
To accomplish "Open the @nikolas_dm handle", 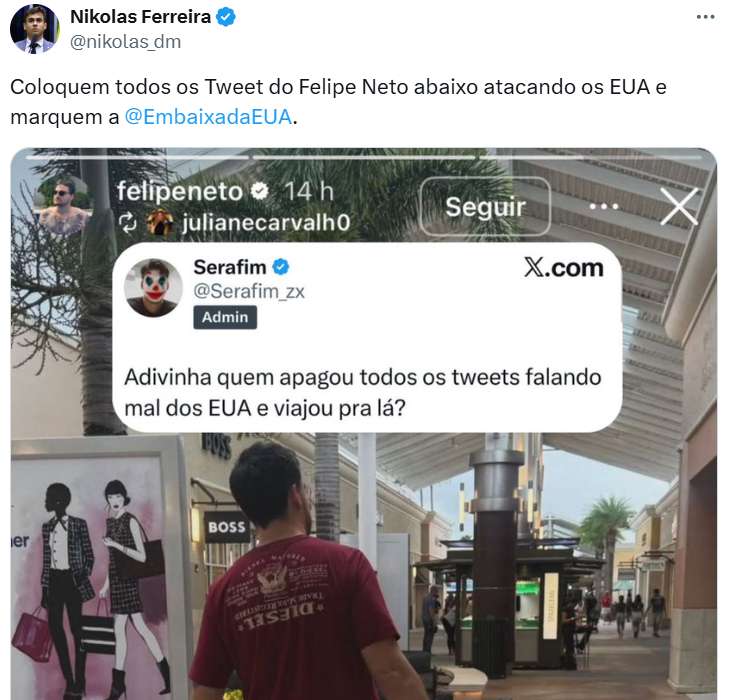I will point(125,42).
